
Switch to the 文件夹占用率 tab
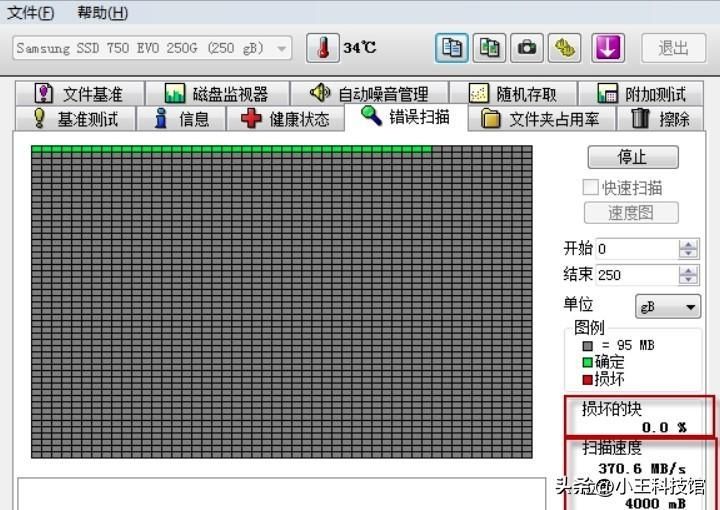(540, 119)
